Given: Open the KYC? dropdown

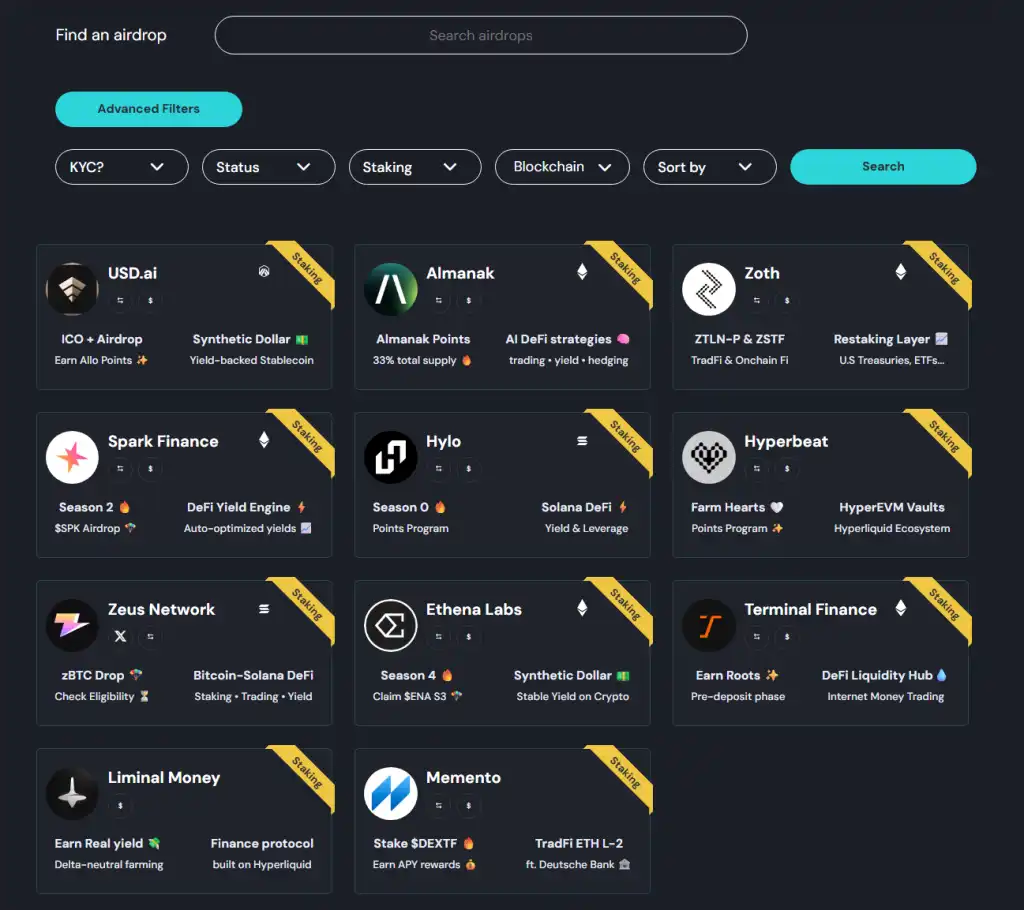Looking at the screenshot, I should click(x=121, y=167).
